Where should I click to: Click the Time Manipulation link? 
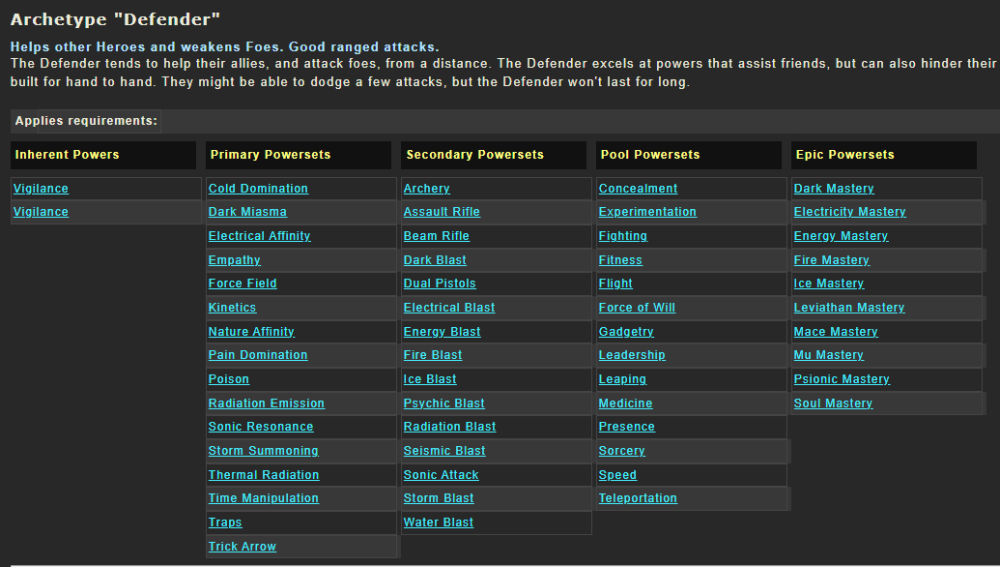263,499
